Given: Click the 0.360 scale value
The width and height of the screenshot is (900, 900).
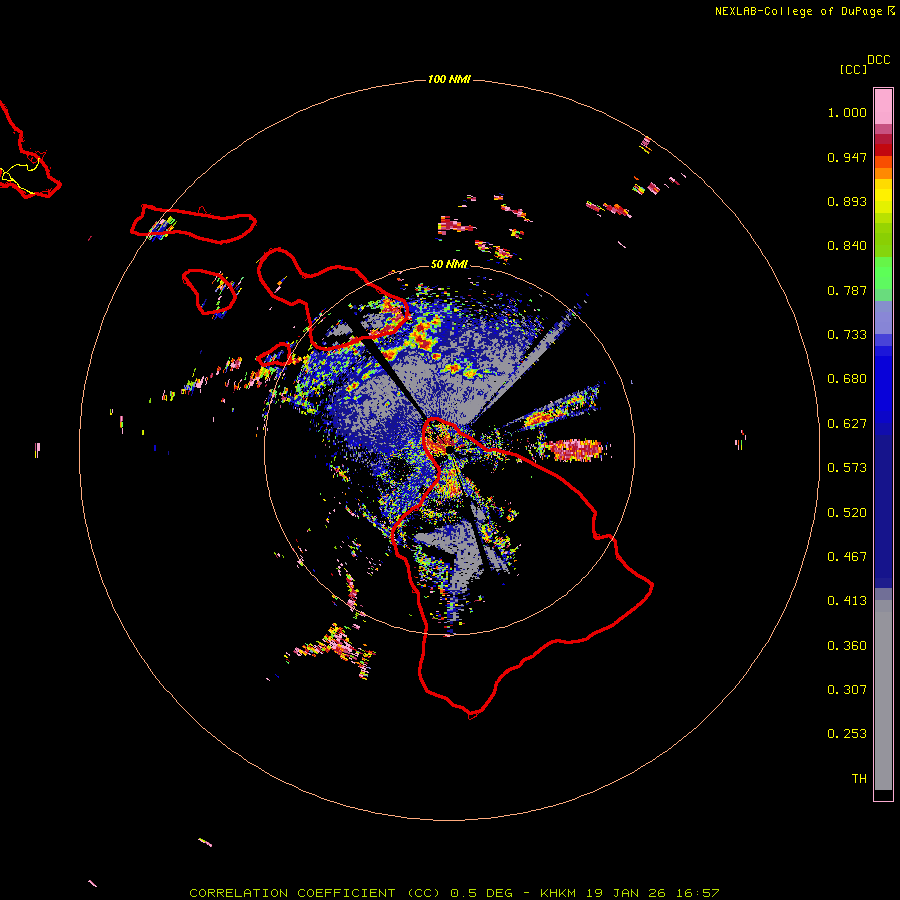Looking at the screenshot, I should (847, 646).
